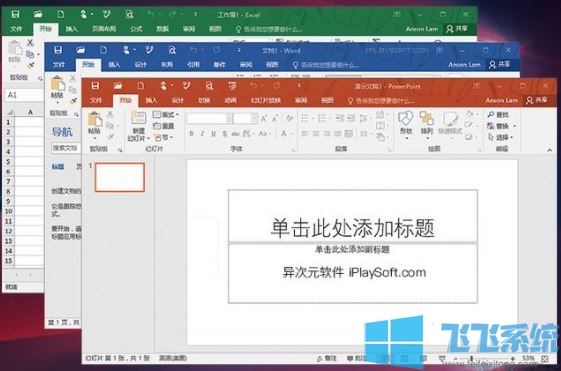Click the Share (共享) button in Word
This screenshot has width=561, height=371.
[500, 65]
